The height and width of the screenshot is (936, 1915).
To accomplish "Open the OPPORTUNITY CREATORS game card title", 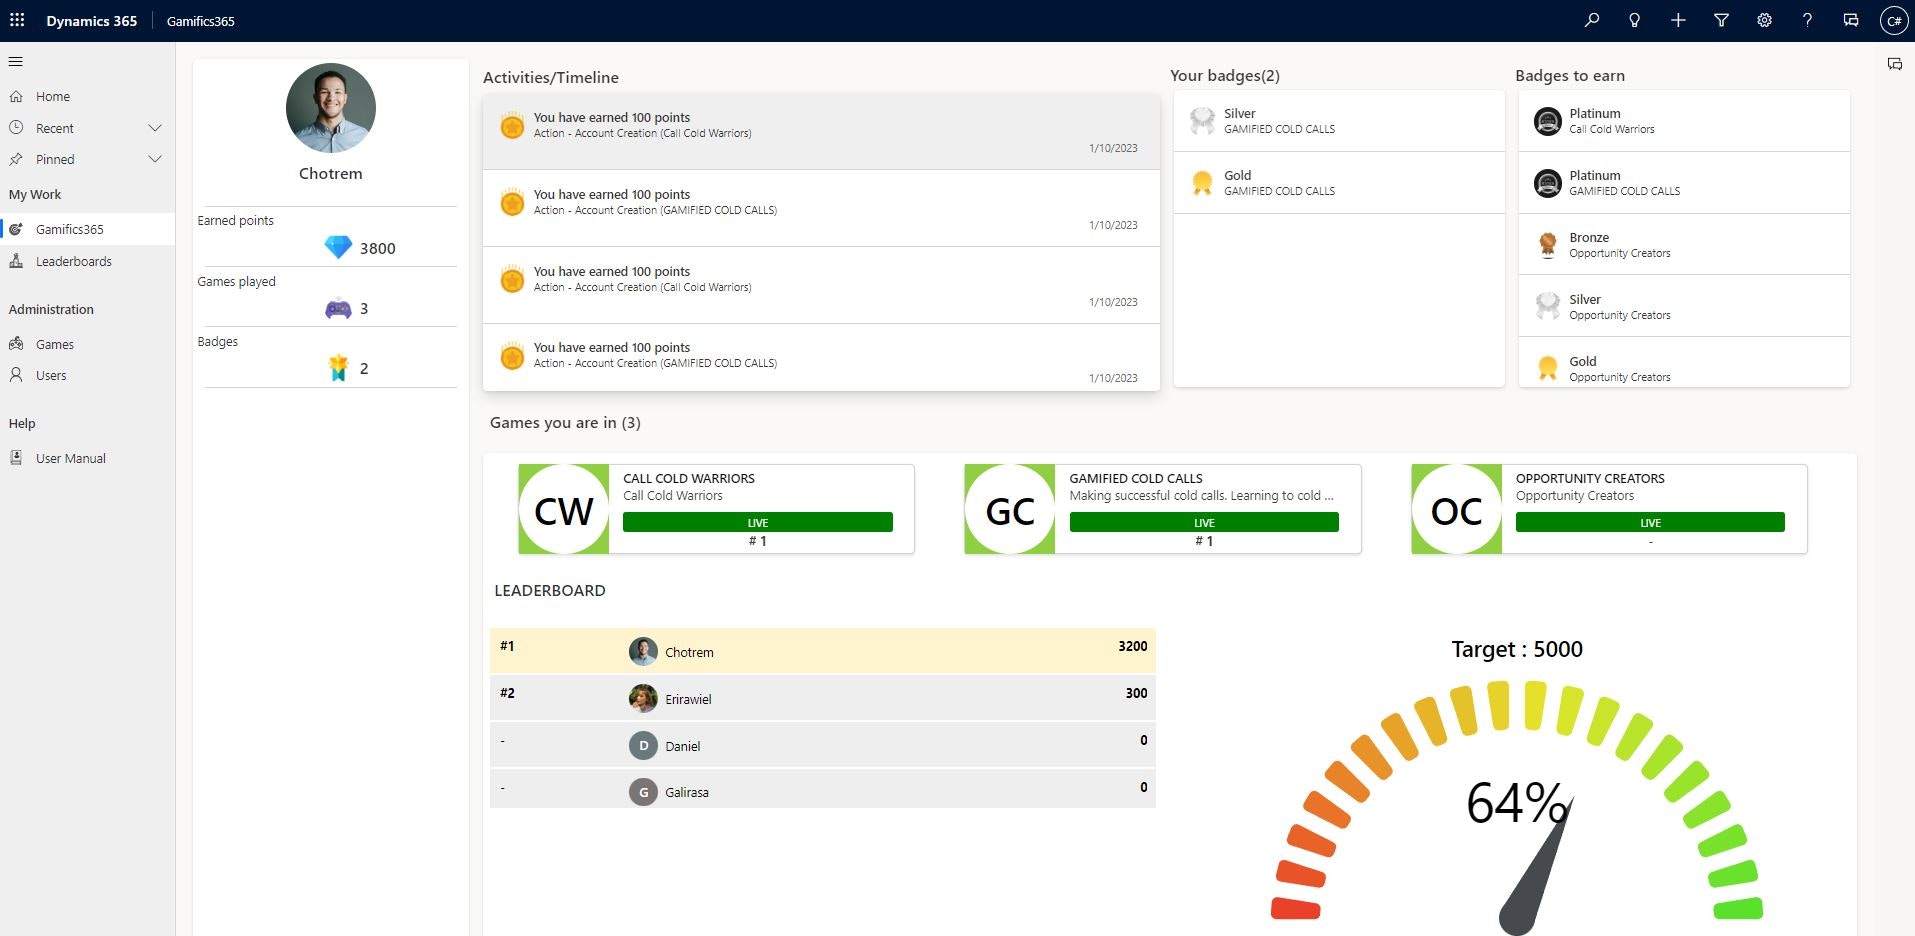I will (1590, 478).
